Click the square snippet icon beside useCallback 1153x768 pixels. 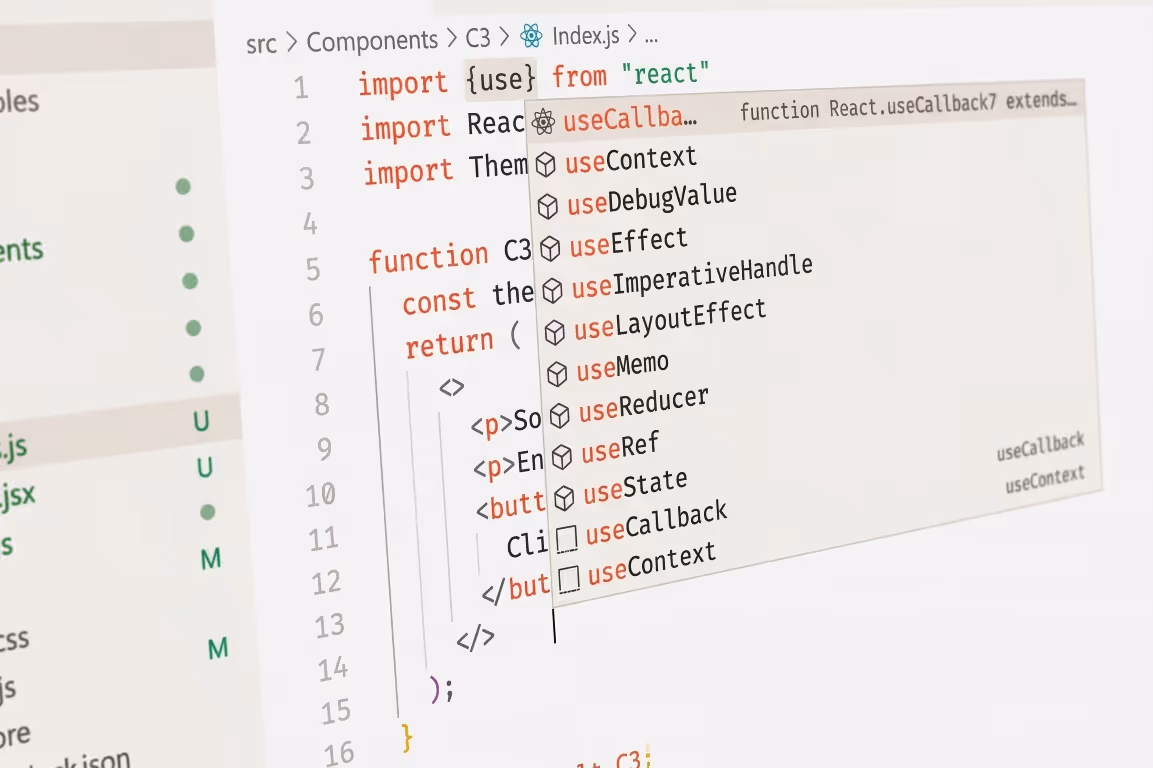(566, 539)
